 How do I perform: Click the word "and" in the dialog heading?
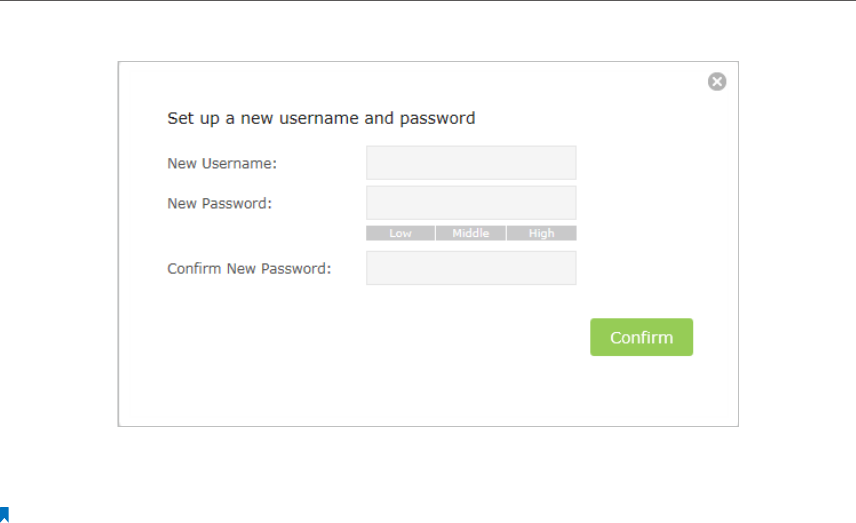coord(379,118)
